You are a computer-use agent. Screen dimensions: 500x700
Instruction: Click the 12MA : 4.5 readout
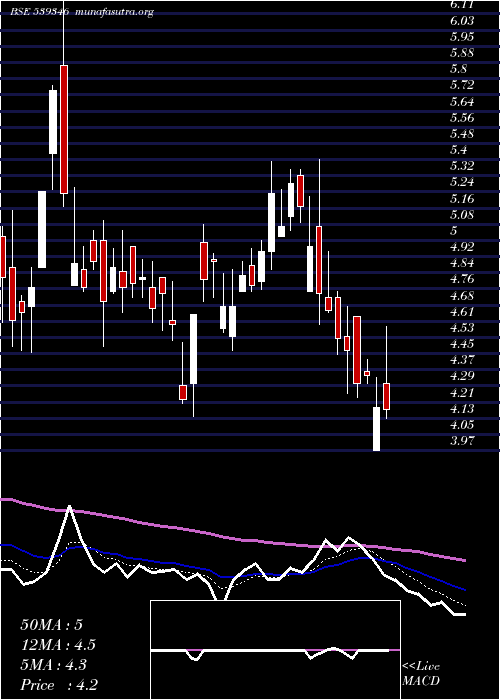pyautogui.click(x=58, y=645)
